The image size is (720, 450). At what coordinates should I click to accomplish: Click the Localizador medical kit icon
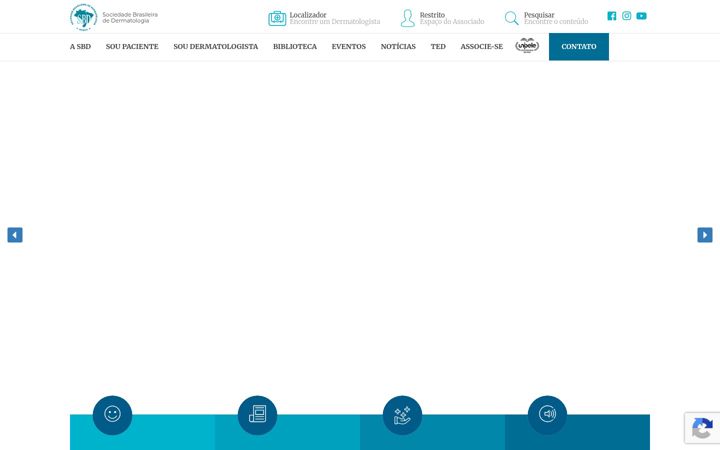(277, 18)
